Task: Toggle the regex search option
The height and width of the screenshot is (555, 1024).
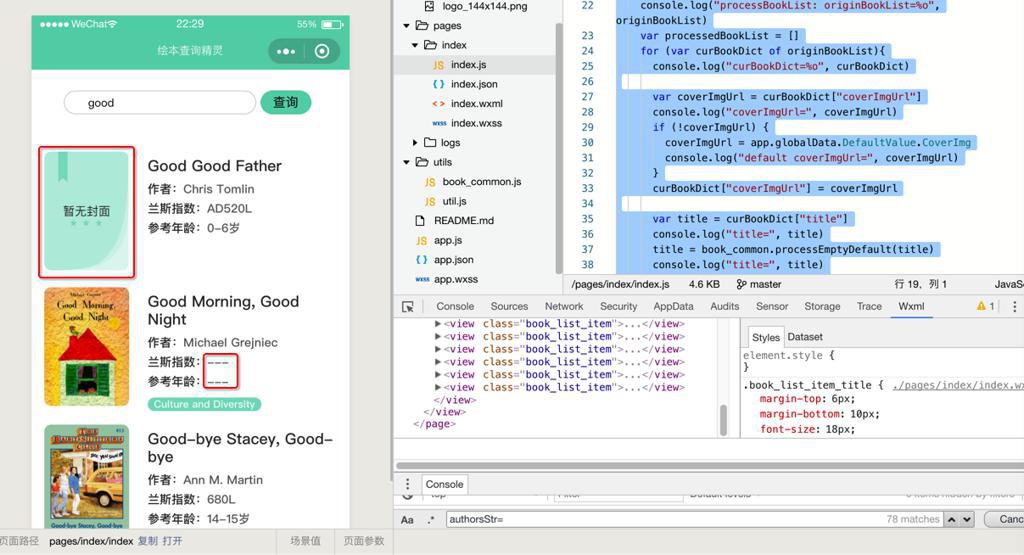Action: (431, 520)
